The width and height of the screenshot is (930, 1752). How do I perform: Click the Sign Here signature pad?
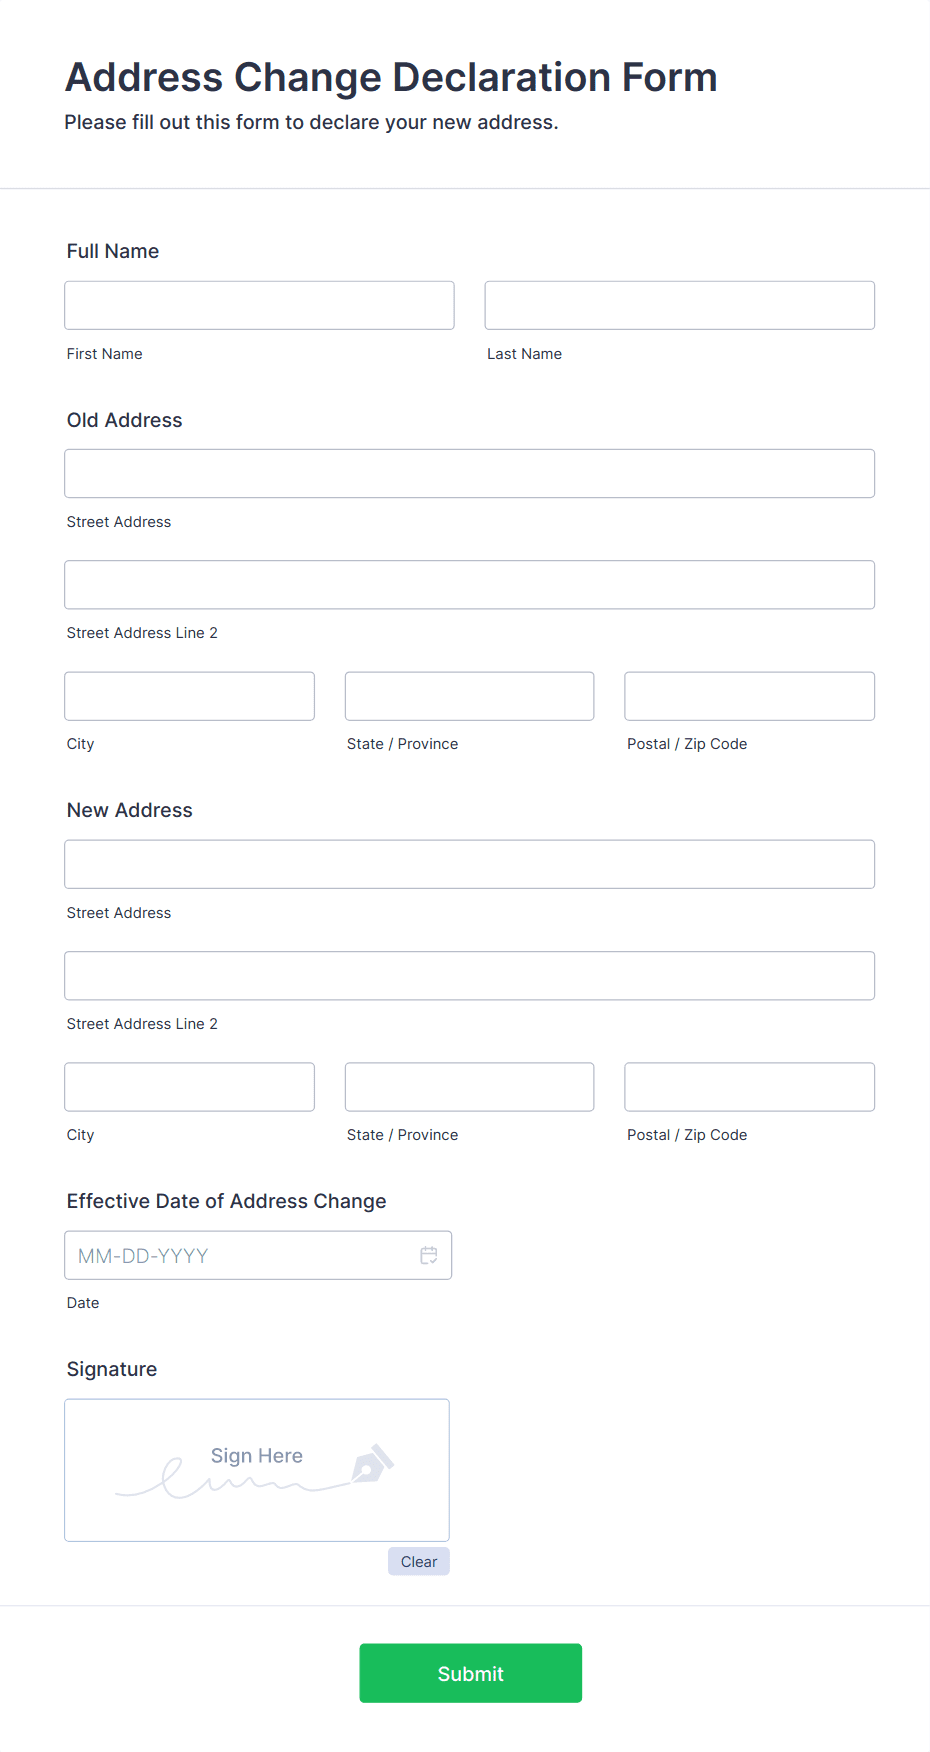256,1470
